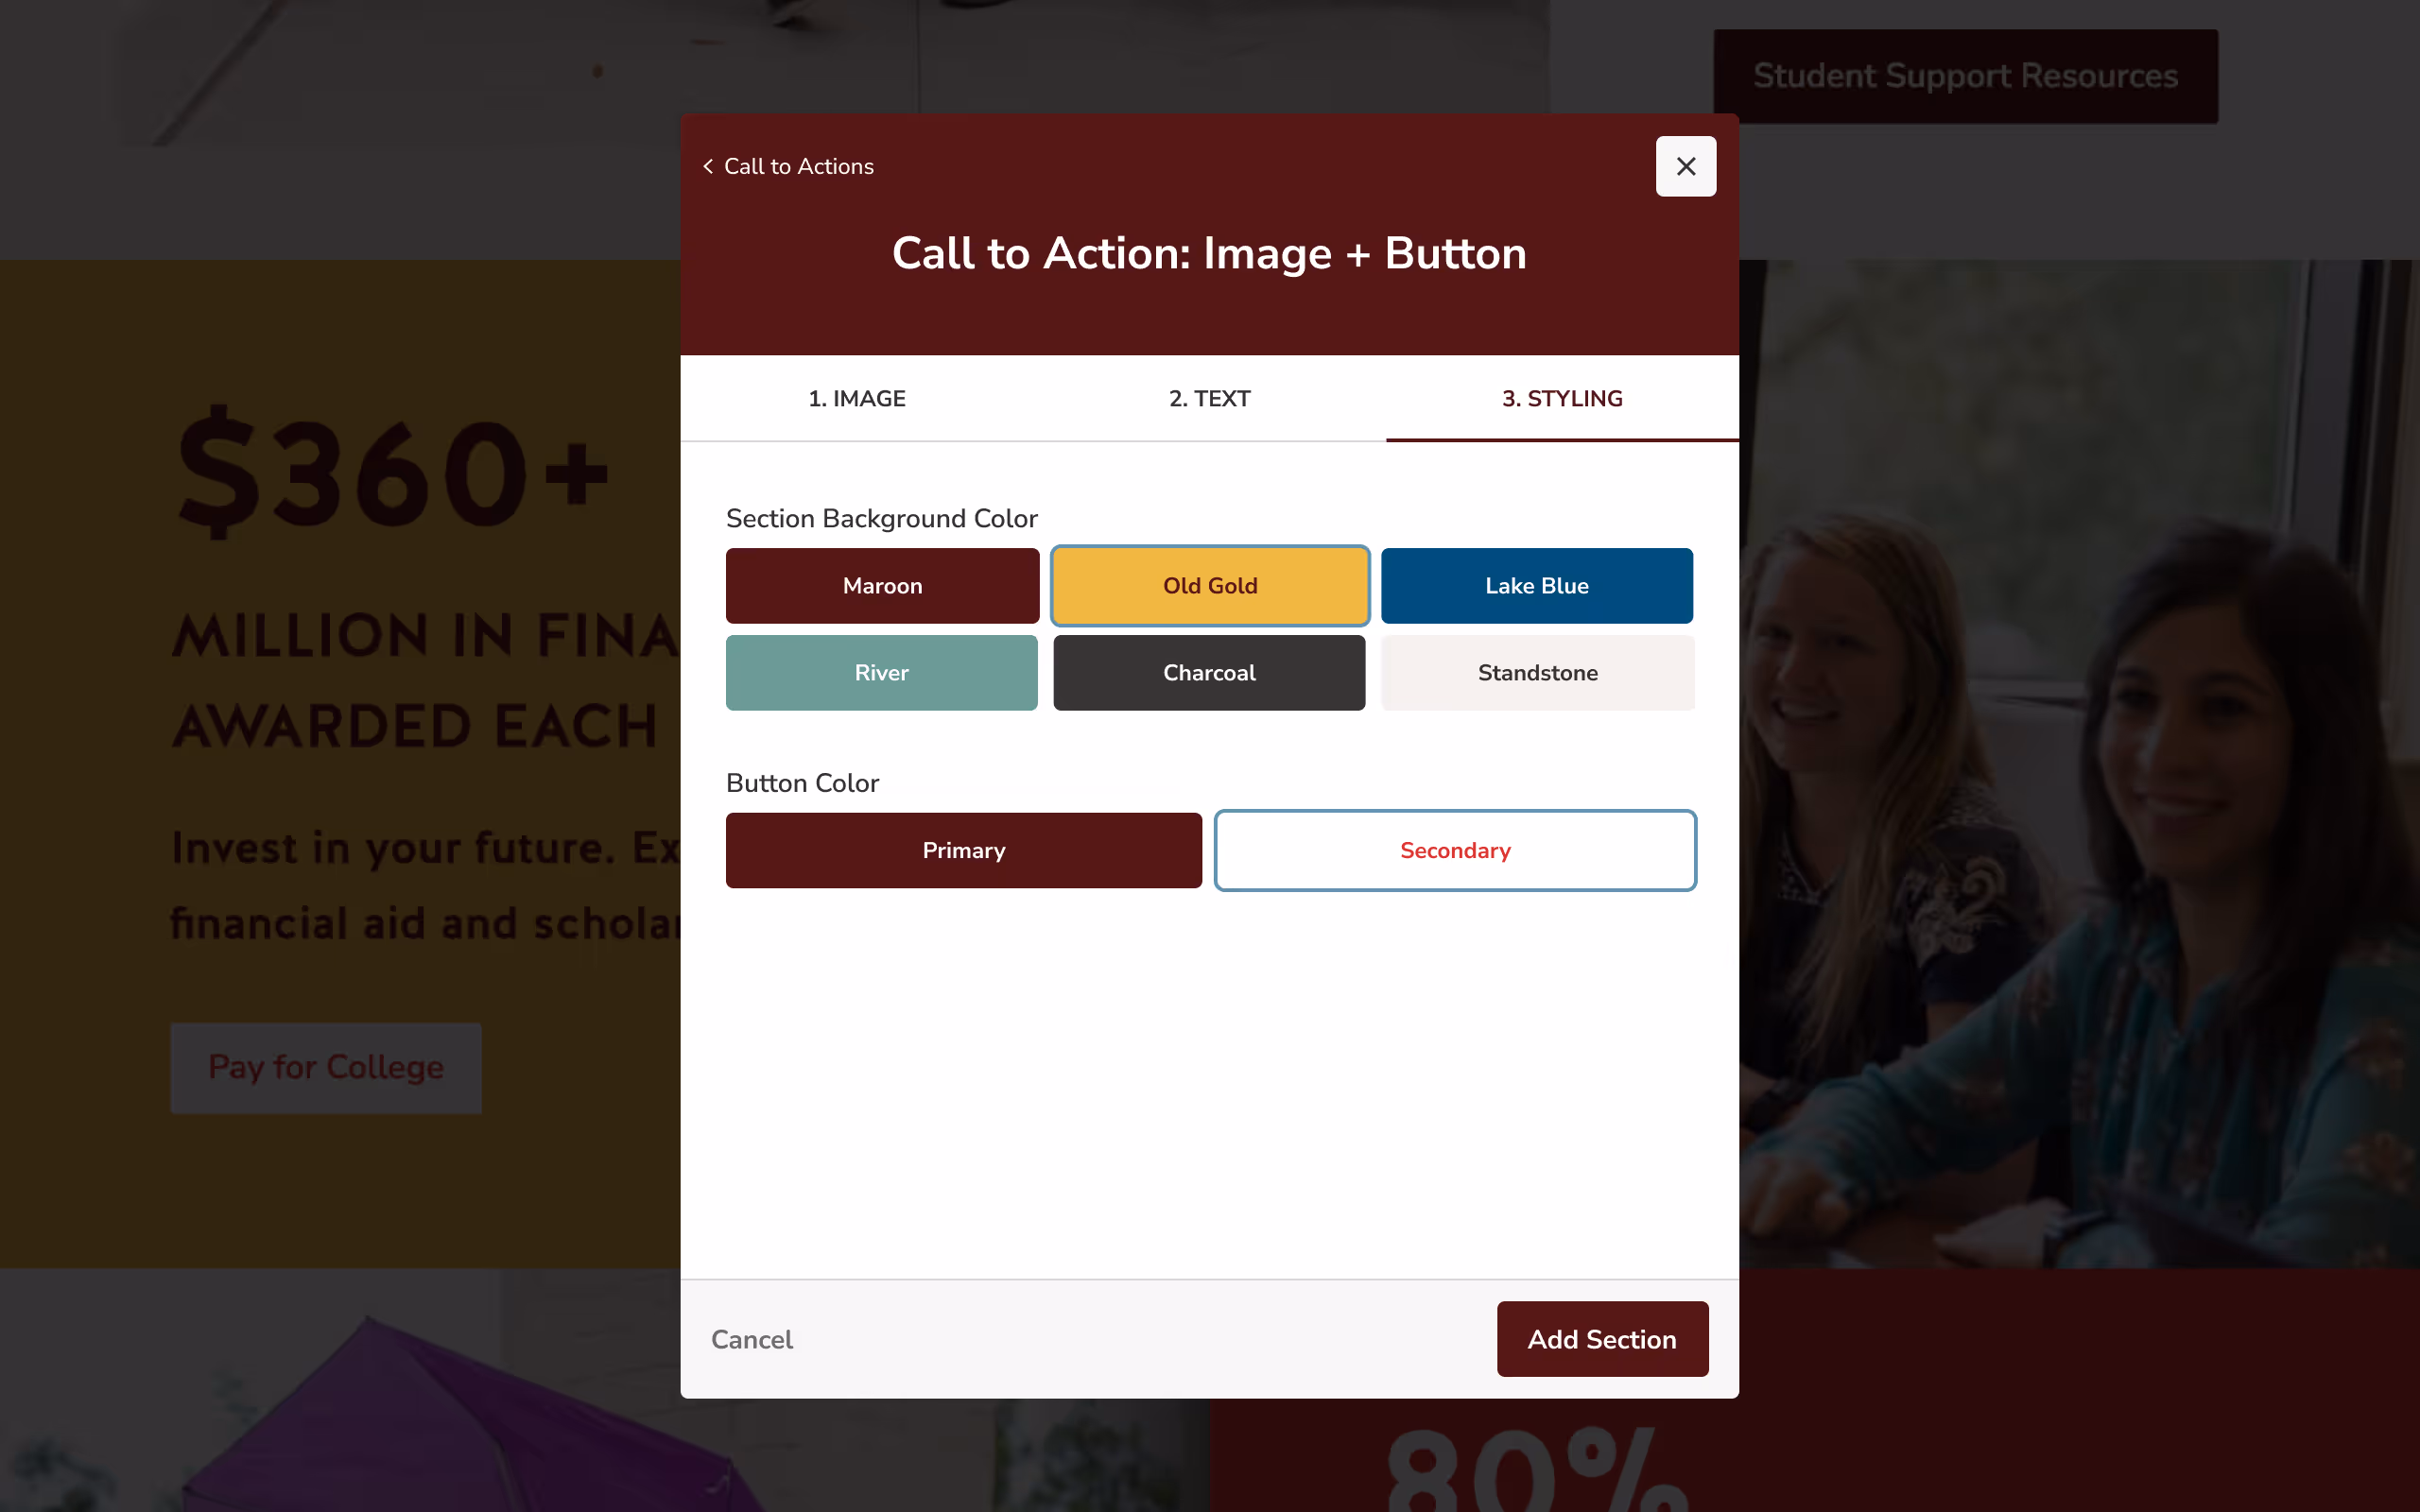Highlight the Call to Action: Image + Button title
This screenshot has height=1512, width=2420.
click(1209, 253)
